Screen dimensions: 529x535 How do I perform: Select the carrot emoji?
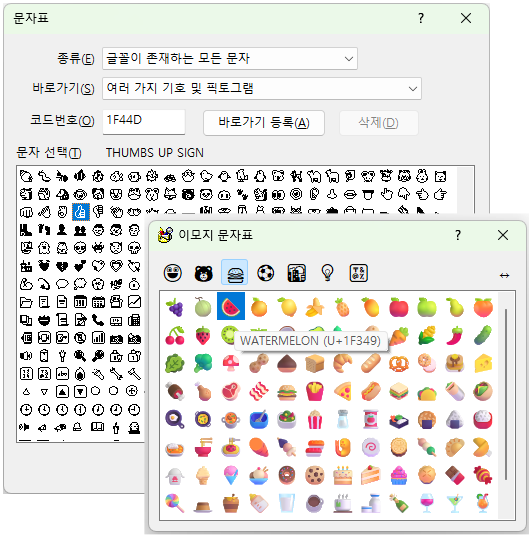coord(399,335)
